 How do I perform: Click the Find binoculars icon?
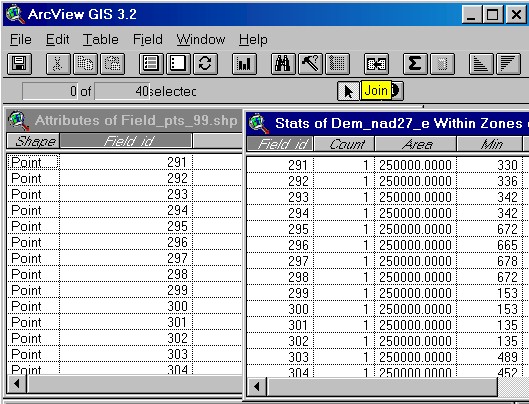coord(283,64)
